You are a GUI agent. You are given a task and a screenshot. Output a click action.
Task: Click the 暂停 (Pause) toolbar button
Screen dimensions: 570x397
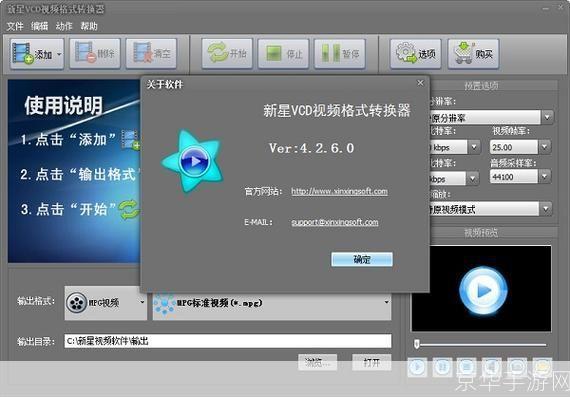point(340,54)
